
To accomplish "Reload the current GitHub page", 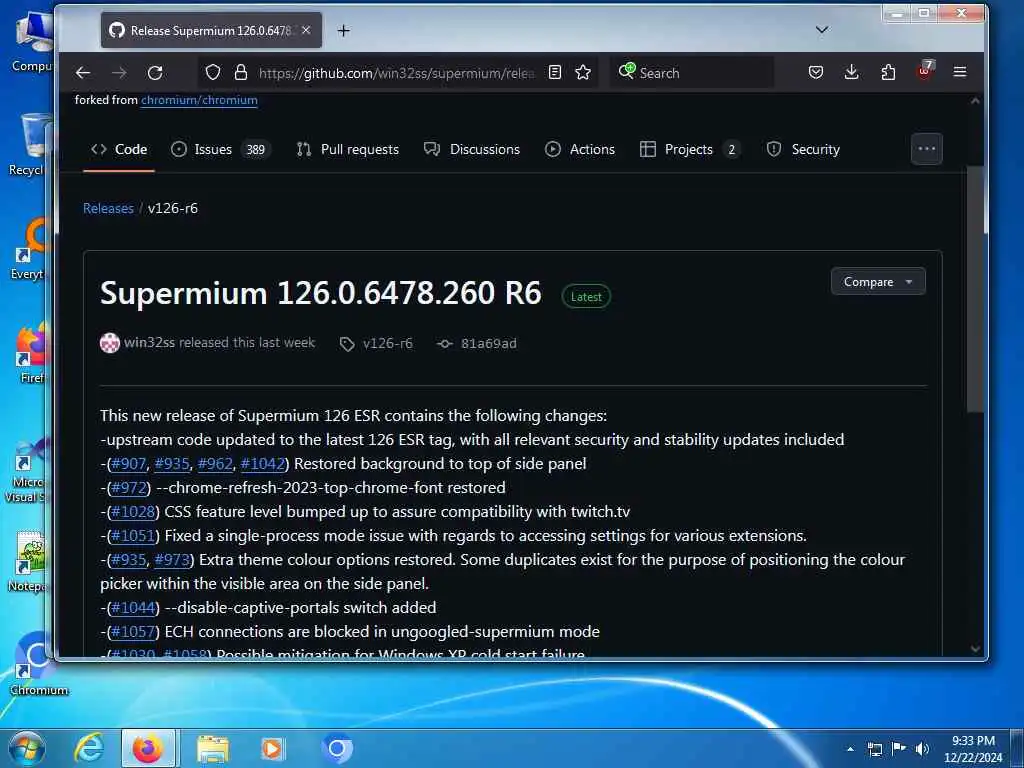I will [155, 72].
